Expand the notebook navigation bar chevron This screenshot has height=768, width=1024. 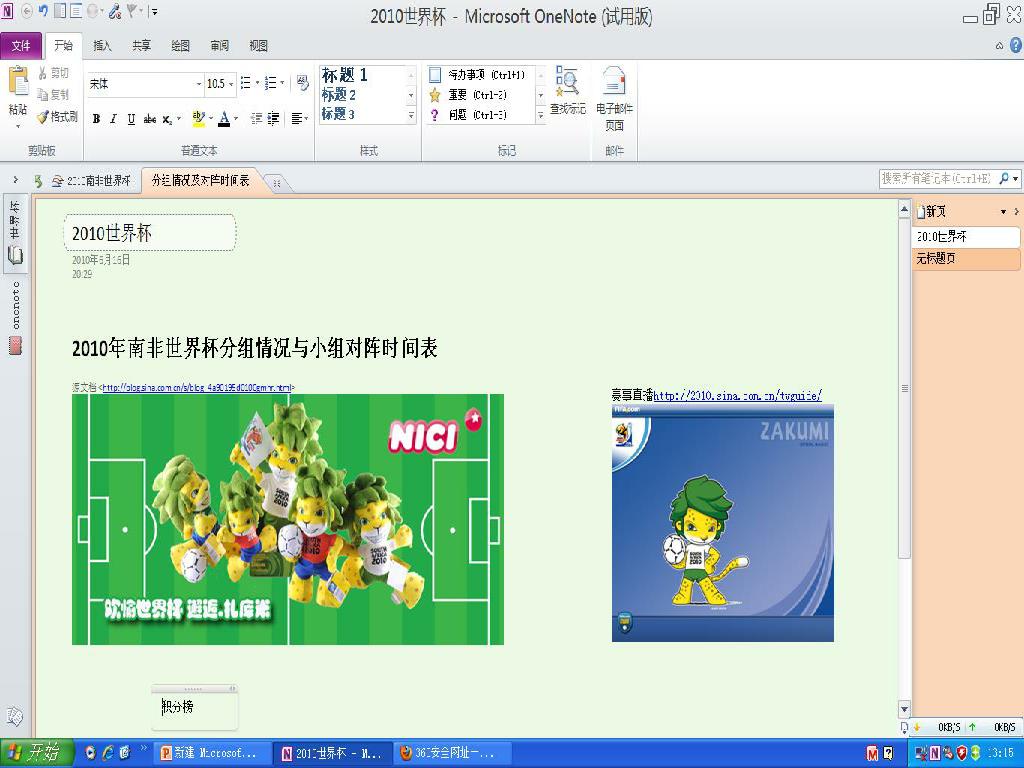click(x=16, y=180)
